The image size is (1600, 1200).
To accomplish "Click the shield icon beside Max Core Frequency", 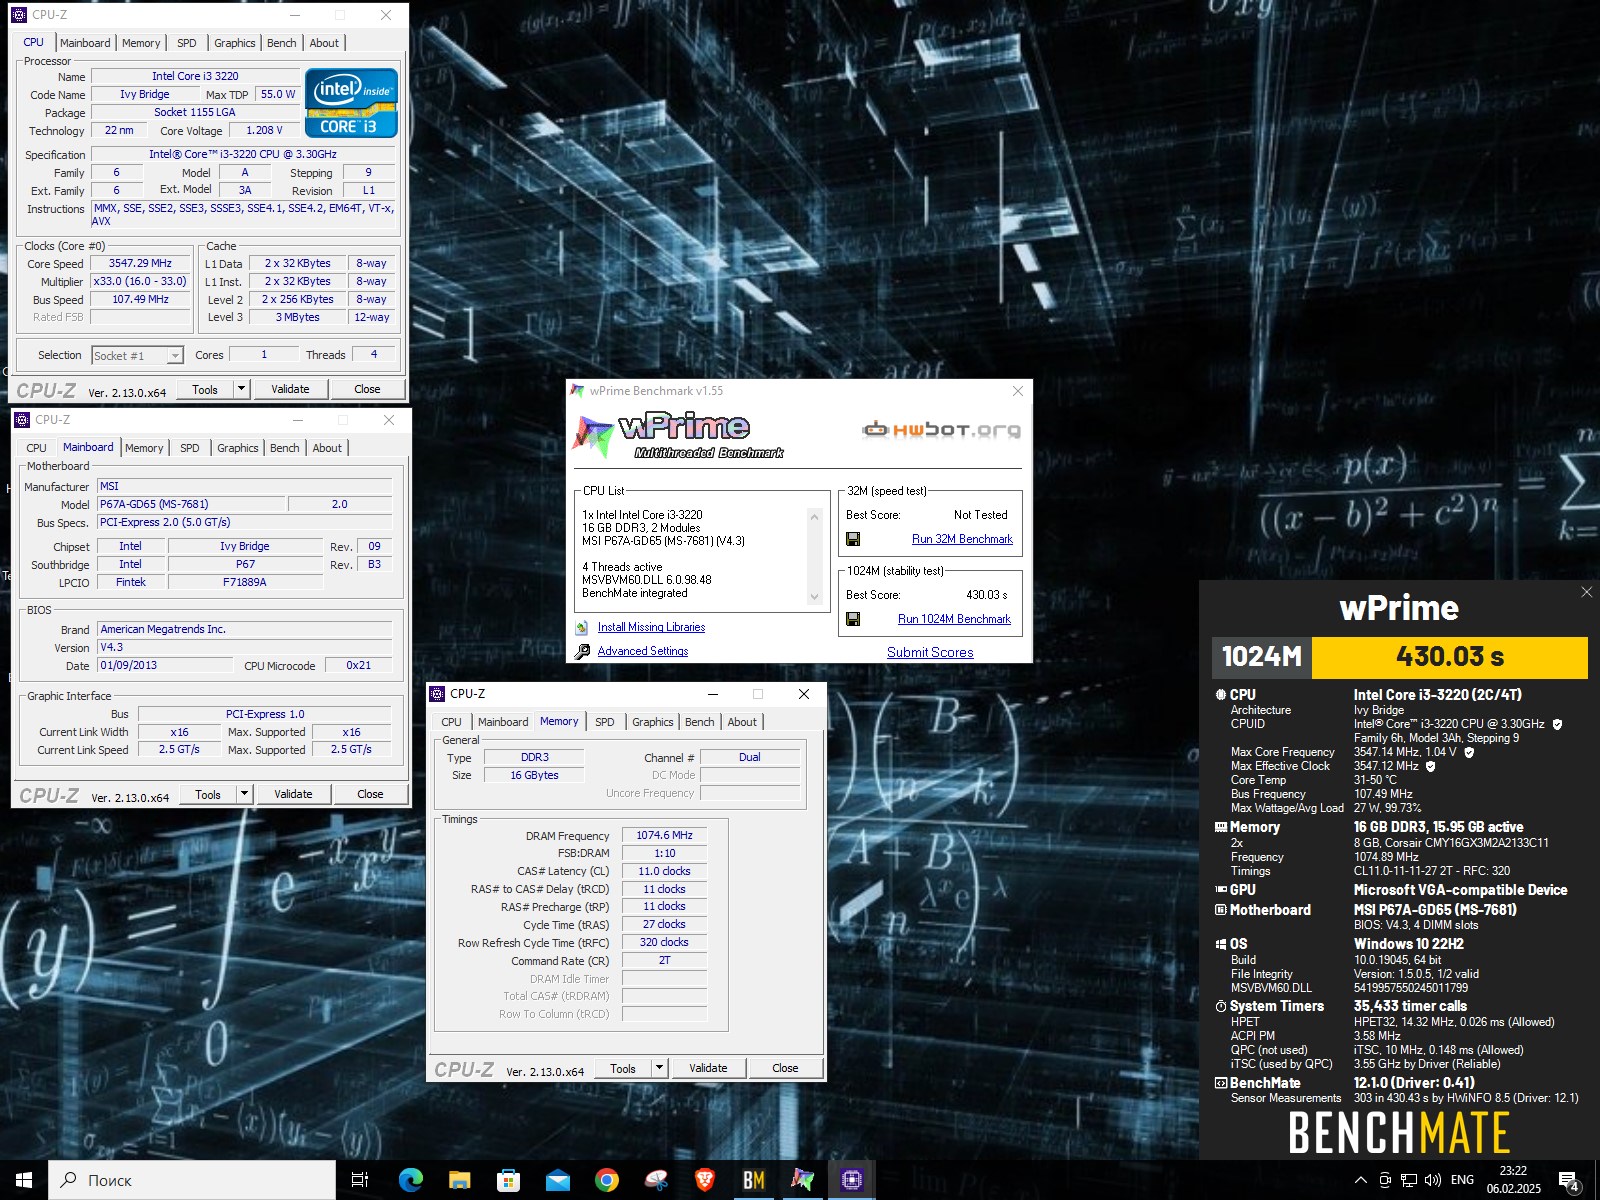I will (1469, 752).
